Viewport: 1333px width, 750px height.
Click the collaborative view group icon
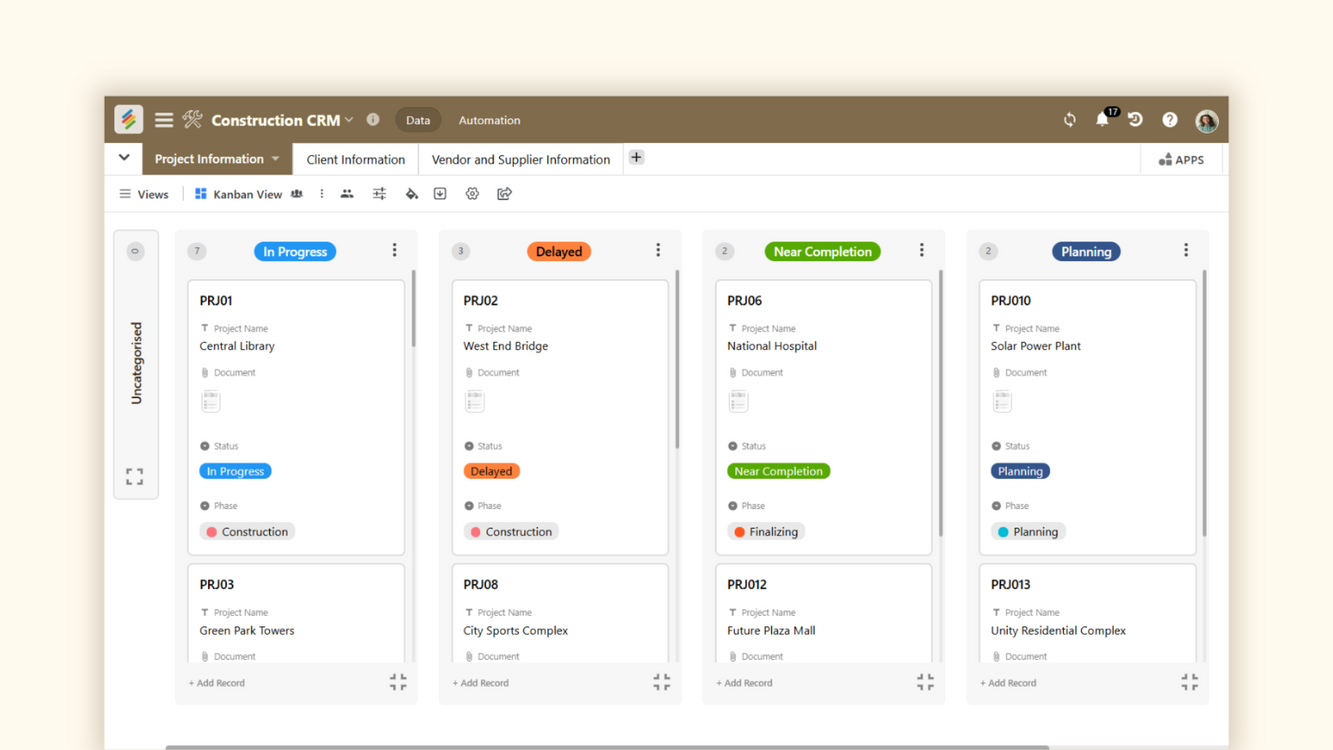click(297, 194)
